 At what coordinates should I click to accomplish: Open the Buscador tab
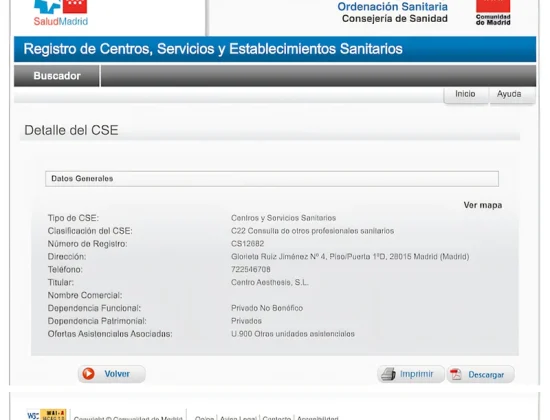(57, 76)
